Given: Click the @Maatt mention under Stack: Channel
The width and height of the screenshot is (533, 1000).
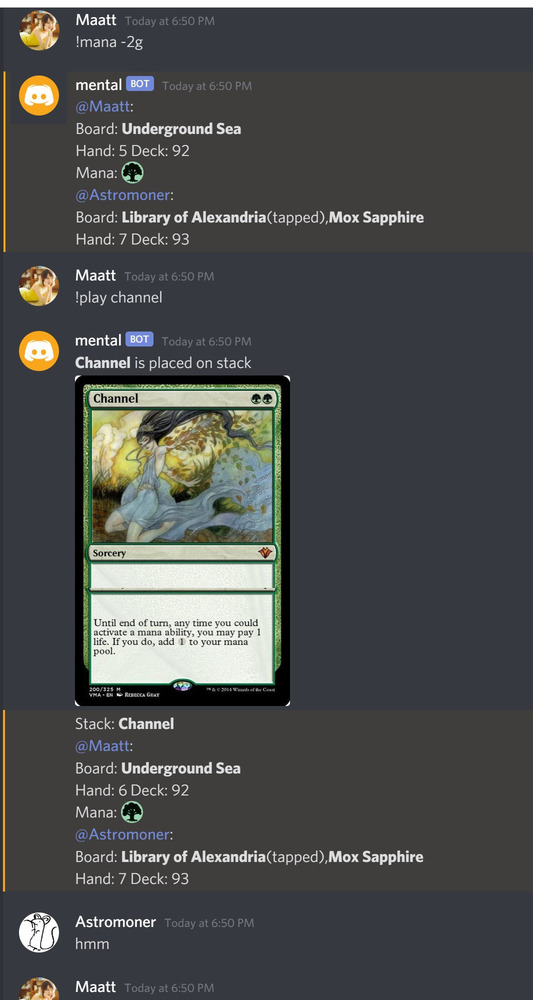Looking at the screenshot, I should pos(103,746).
